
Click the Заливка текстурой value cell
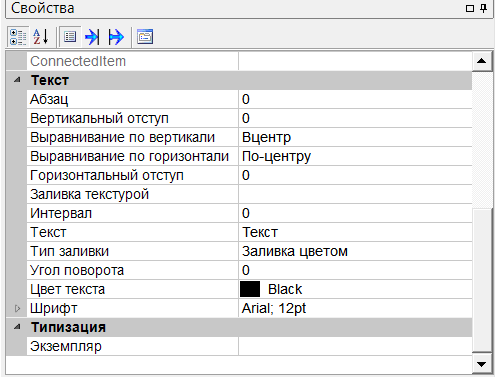coord(355,194)
